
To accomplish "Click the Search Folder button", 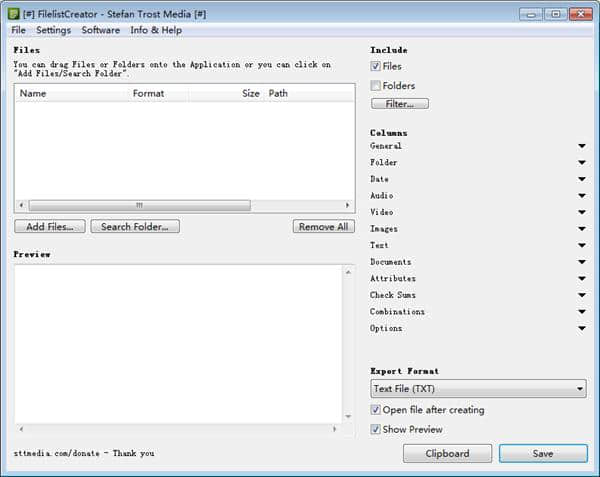I will point(135,227).
